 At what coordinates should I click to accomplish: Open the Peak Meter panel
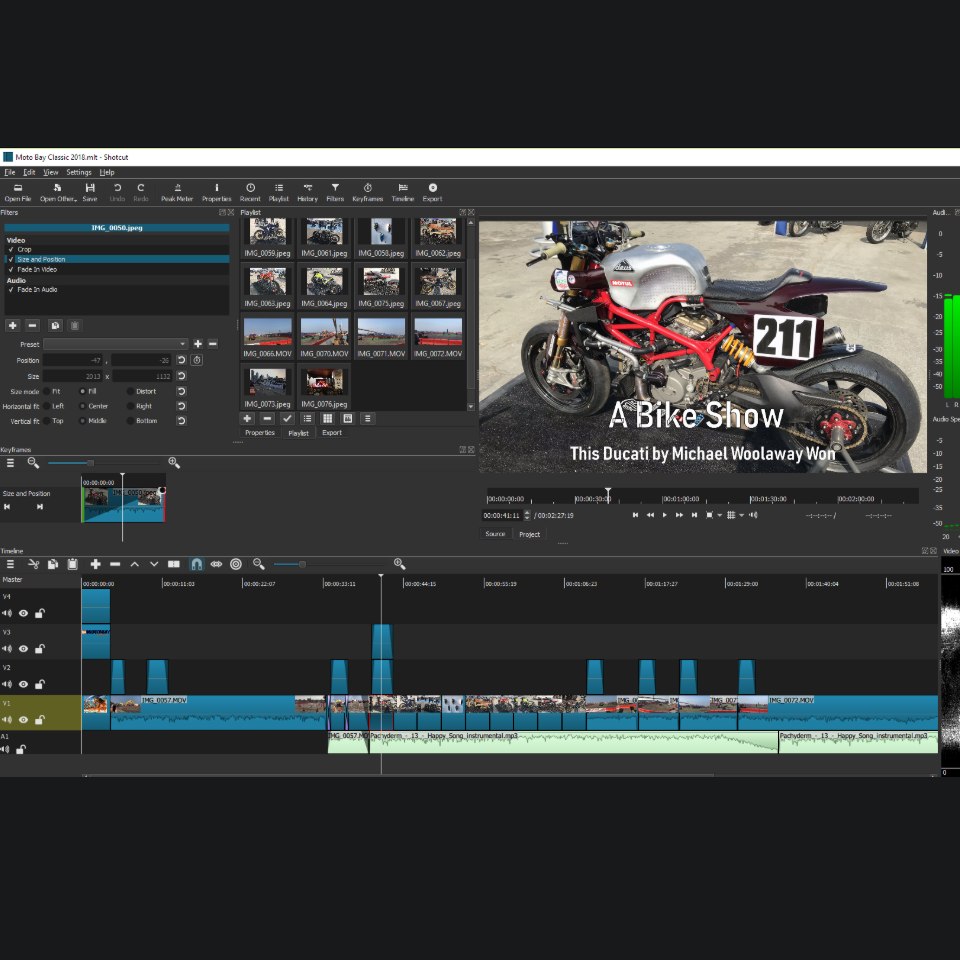(177, 192)
